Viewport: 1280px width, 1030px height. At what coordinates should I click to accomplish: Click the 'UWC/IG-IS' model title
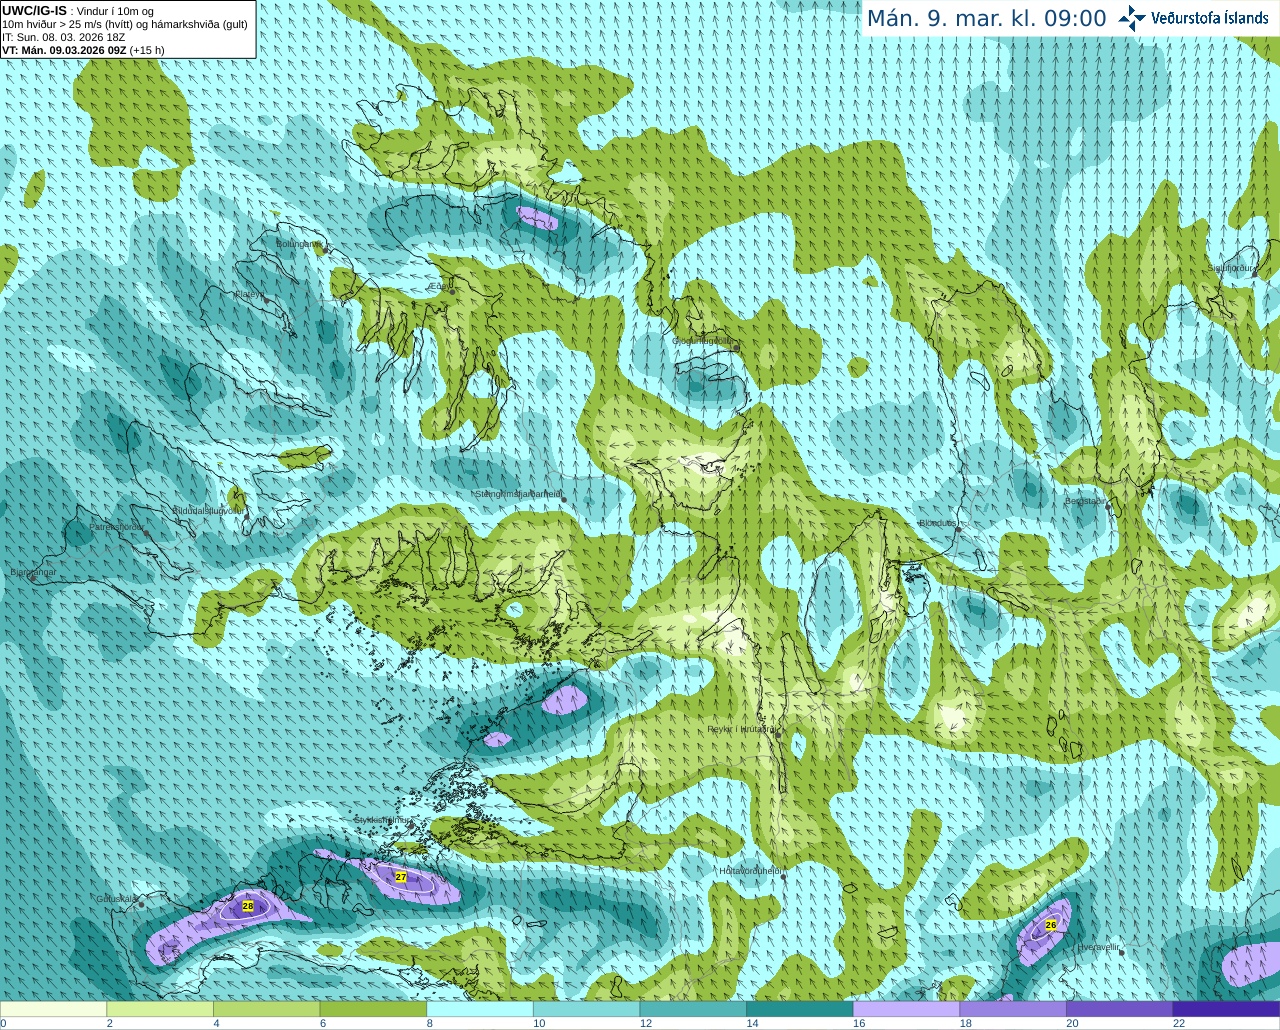point(34,10)
